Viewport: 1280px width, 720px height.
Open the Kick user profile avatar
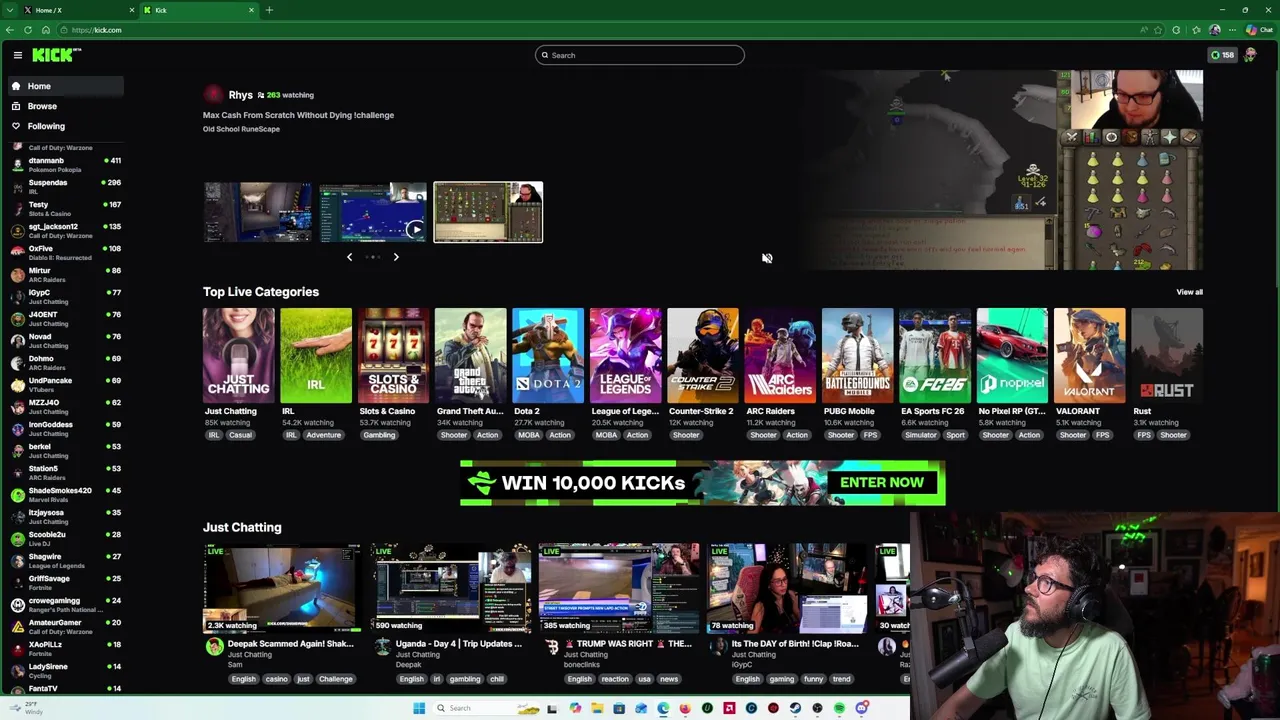tap(1250, 55)
